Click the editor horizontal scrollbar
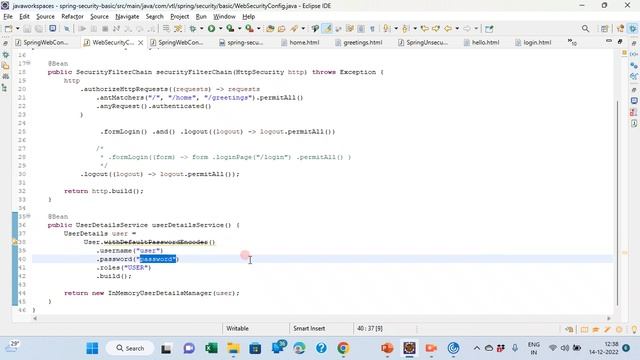The image size is (640, 360). point(322,318)
